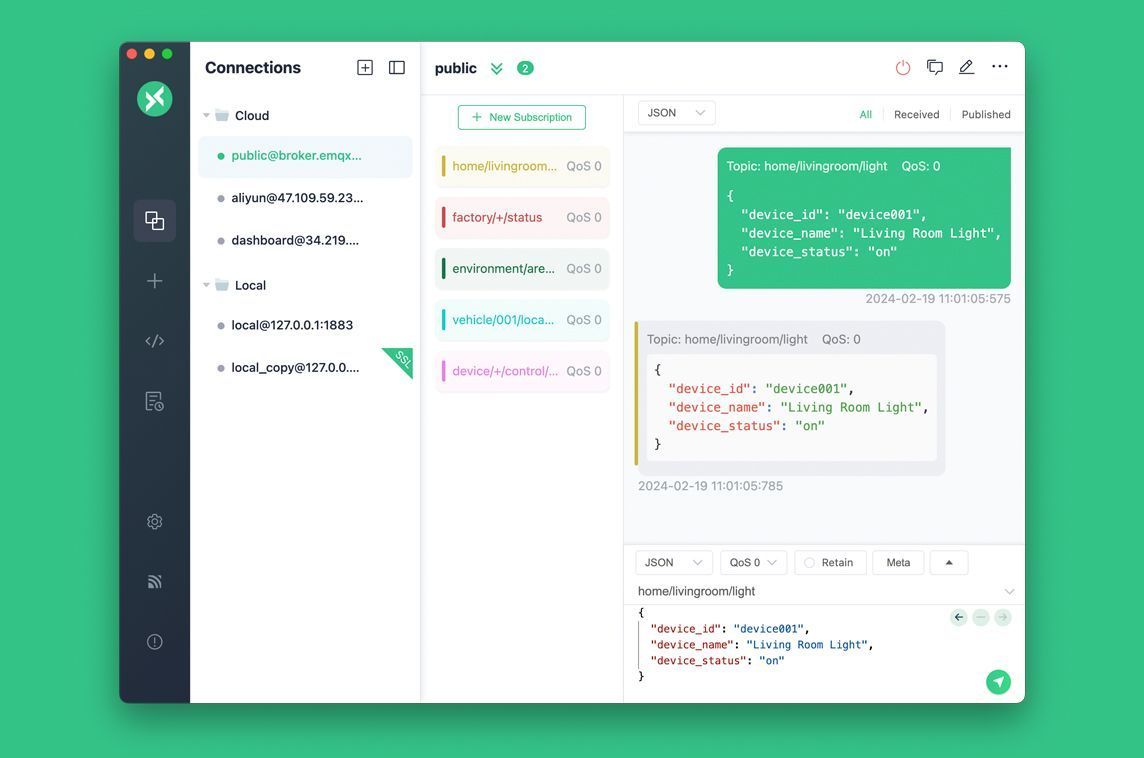Screen dimensions: 1144x758
Task: Open the Meta button
Action: pos(898,562)
